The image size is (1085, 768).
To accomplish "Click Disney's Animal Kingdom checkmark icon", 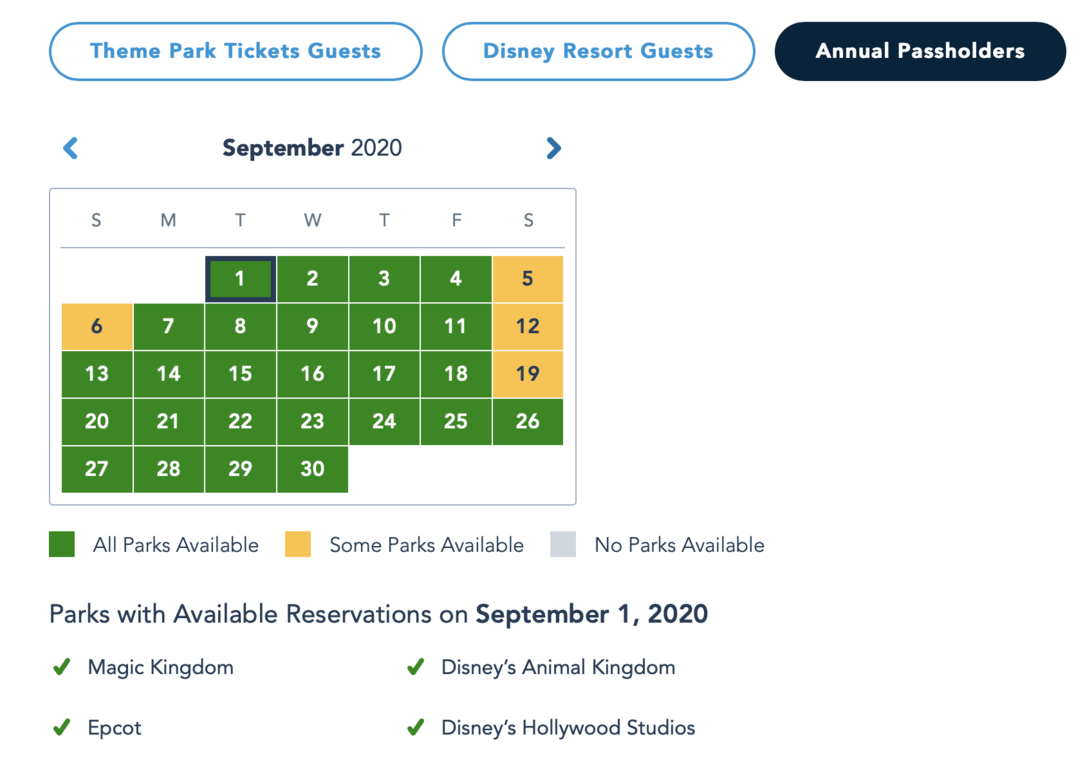I will pyautogui.click(x=415, y=667).
